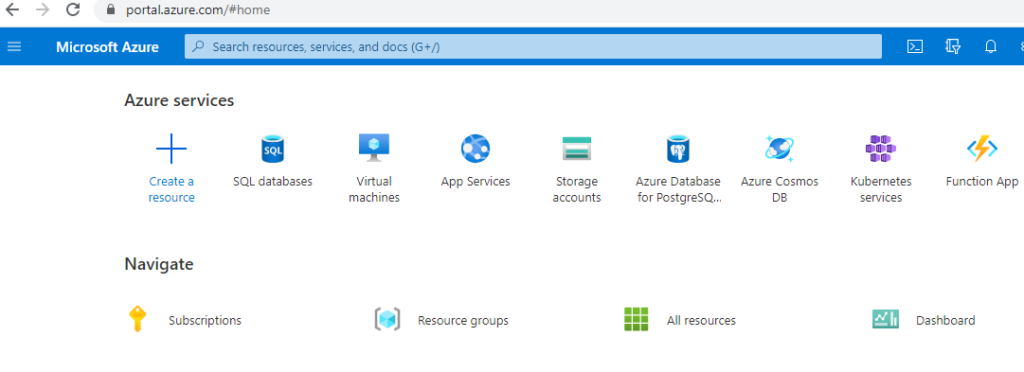1024x372 pixels.
Task: Open the notifications bell
Action: click(991, 46)
